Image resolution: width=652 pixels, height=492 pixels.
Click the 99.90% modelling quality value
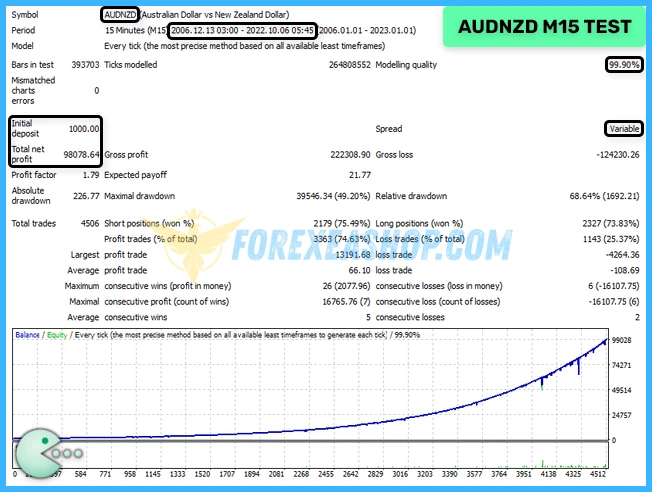(623, 64)
